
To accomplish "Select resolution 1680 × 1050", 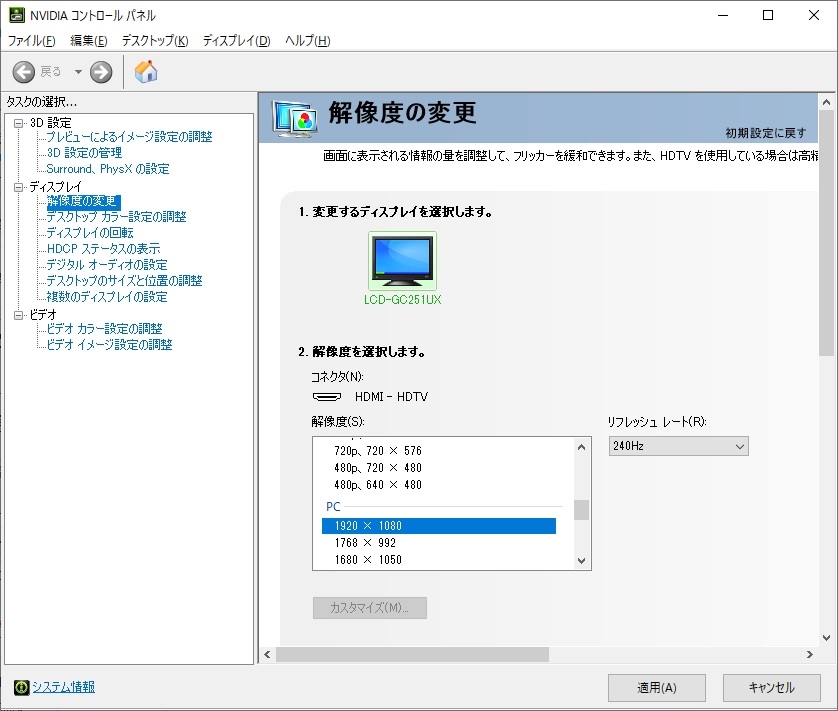I will (368, 560).
